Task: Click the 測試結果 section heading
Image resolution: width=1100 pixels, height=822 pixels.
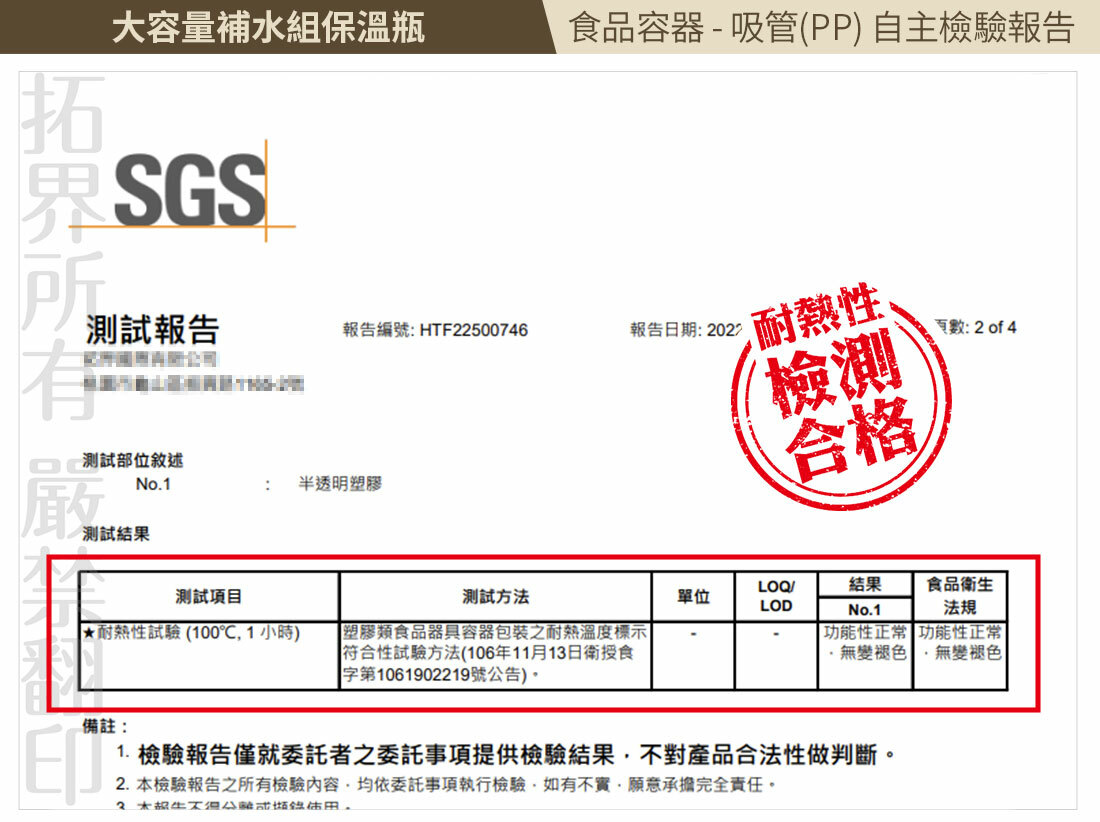Action: [117, 534]
